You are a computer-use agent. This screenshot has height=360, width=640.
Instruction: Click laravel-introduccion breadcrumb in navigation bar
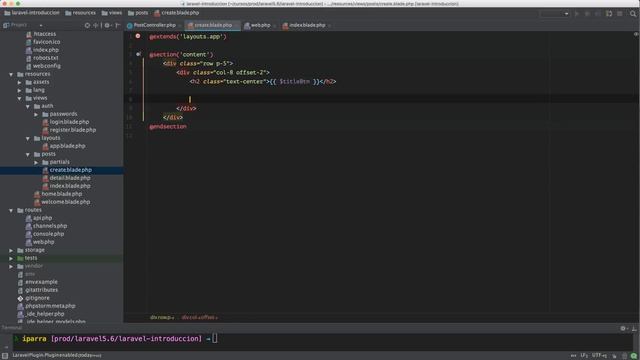pyautogui.click(x=32, y=13)
